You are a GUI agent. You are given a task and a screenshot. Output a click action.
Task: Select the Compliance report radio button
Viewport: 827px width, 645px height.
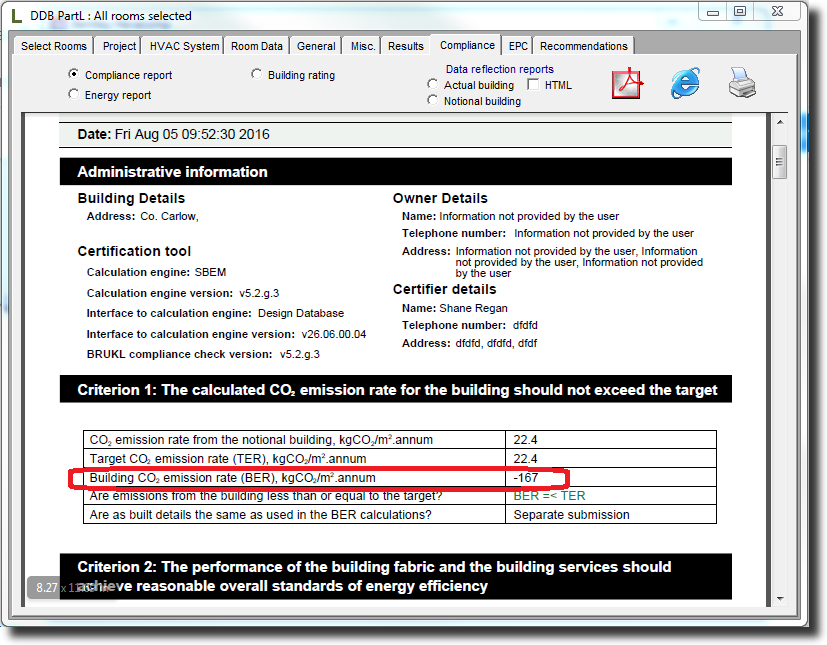click(74, 74)
